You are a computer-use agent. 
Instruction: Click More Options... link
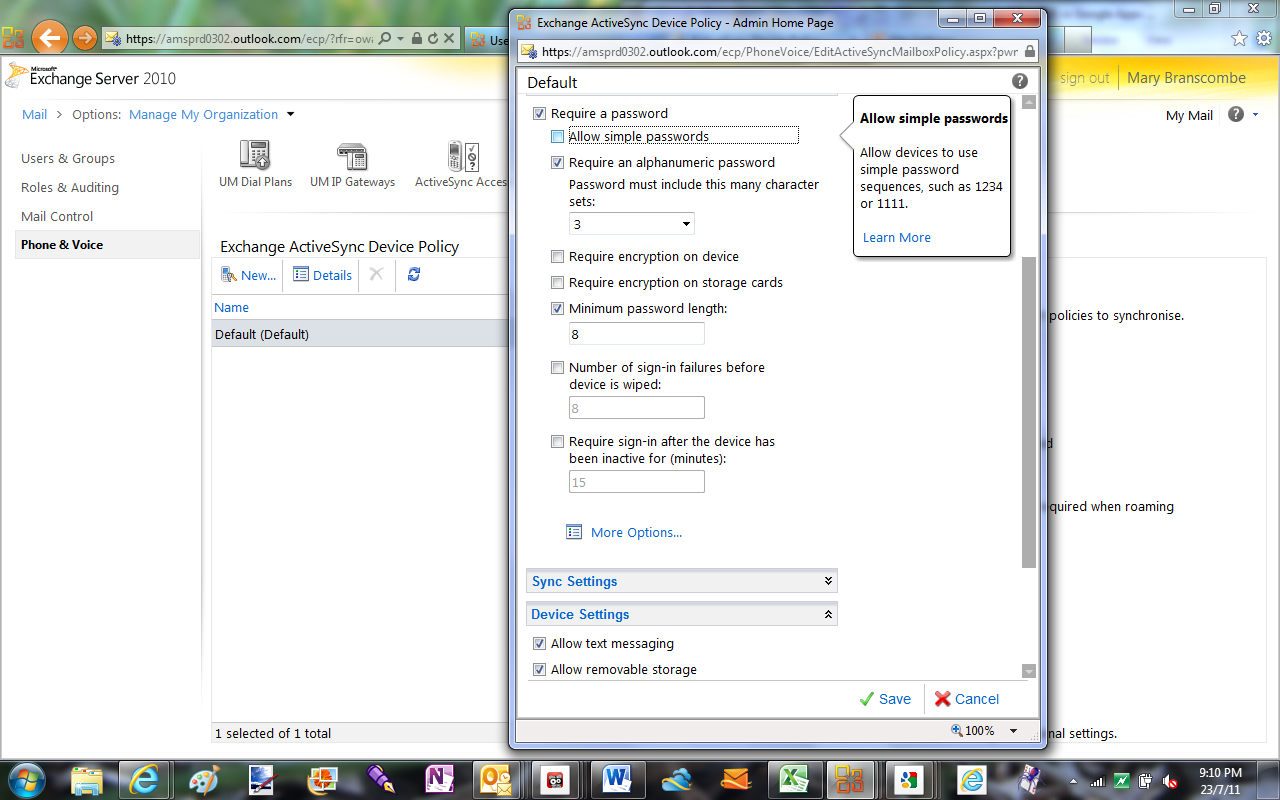click(637, 532)
